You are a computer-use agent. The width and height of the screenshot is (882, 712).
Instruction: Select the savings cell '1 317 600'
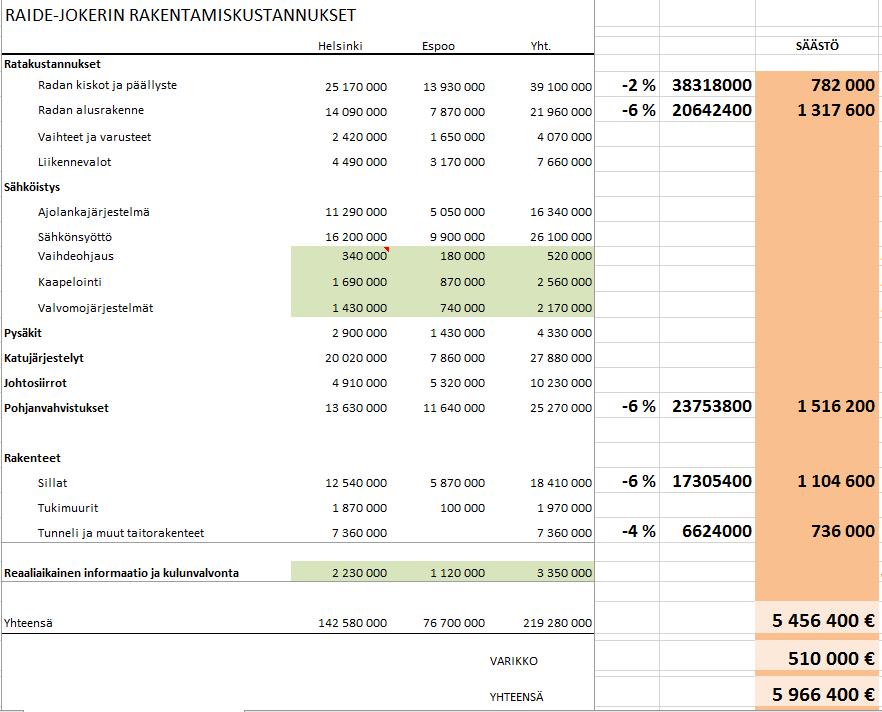coord(836,110)
